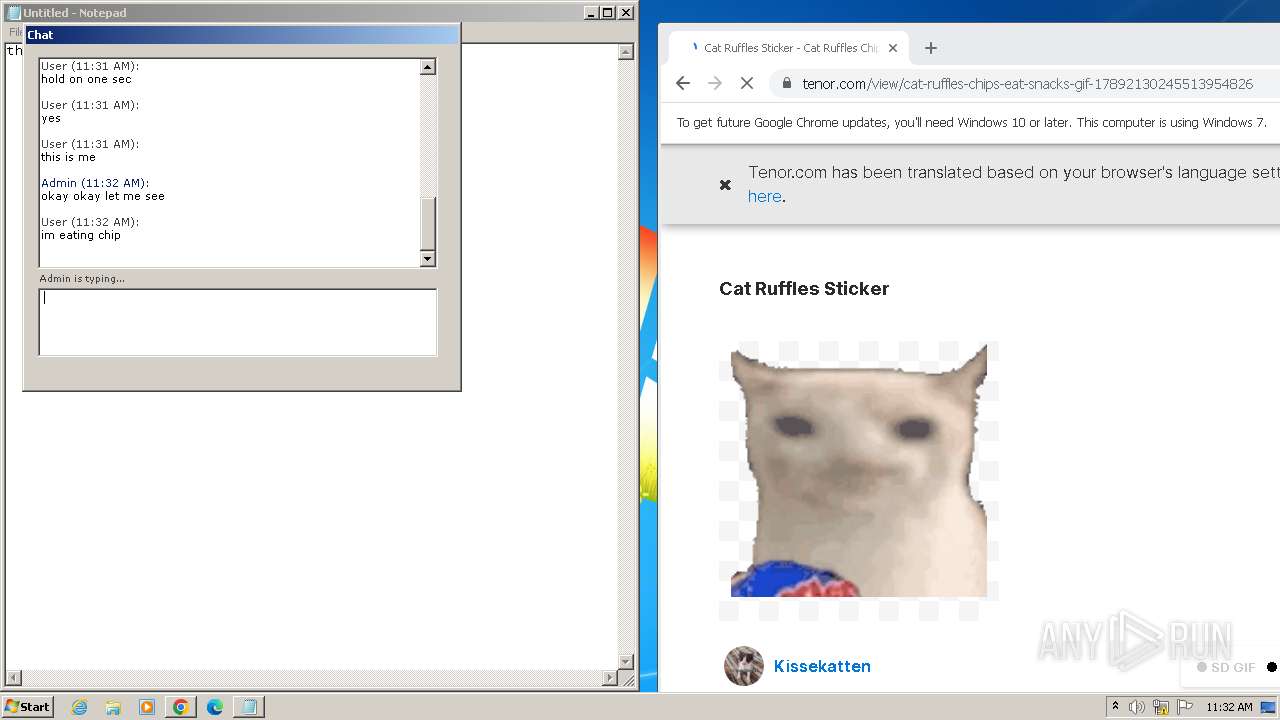The height and width of the screenshot is (720, 1280).
Task: Close the Cat Ruffles Sticker tab
Action: 893,48
